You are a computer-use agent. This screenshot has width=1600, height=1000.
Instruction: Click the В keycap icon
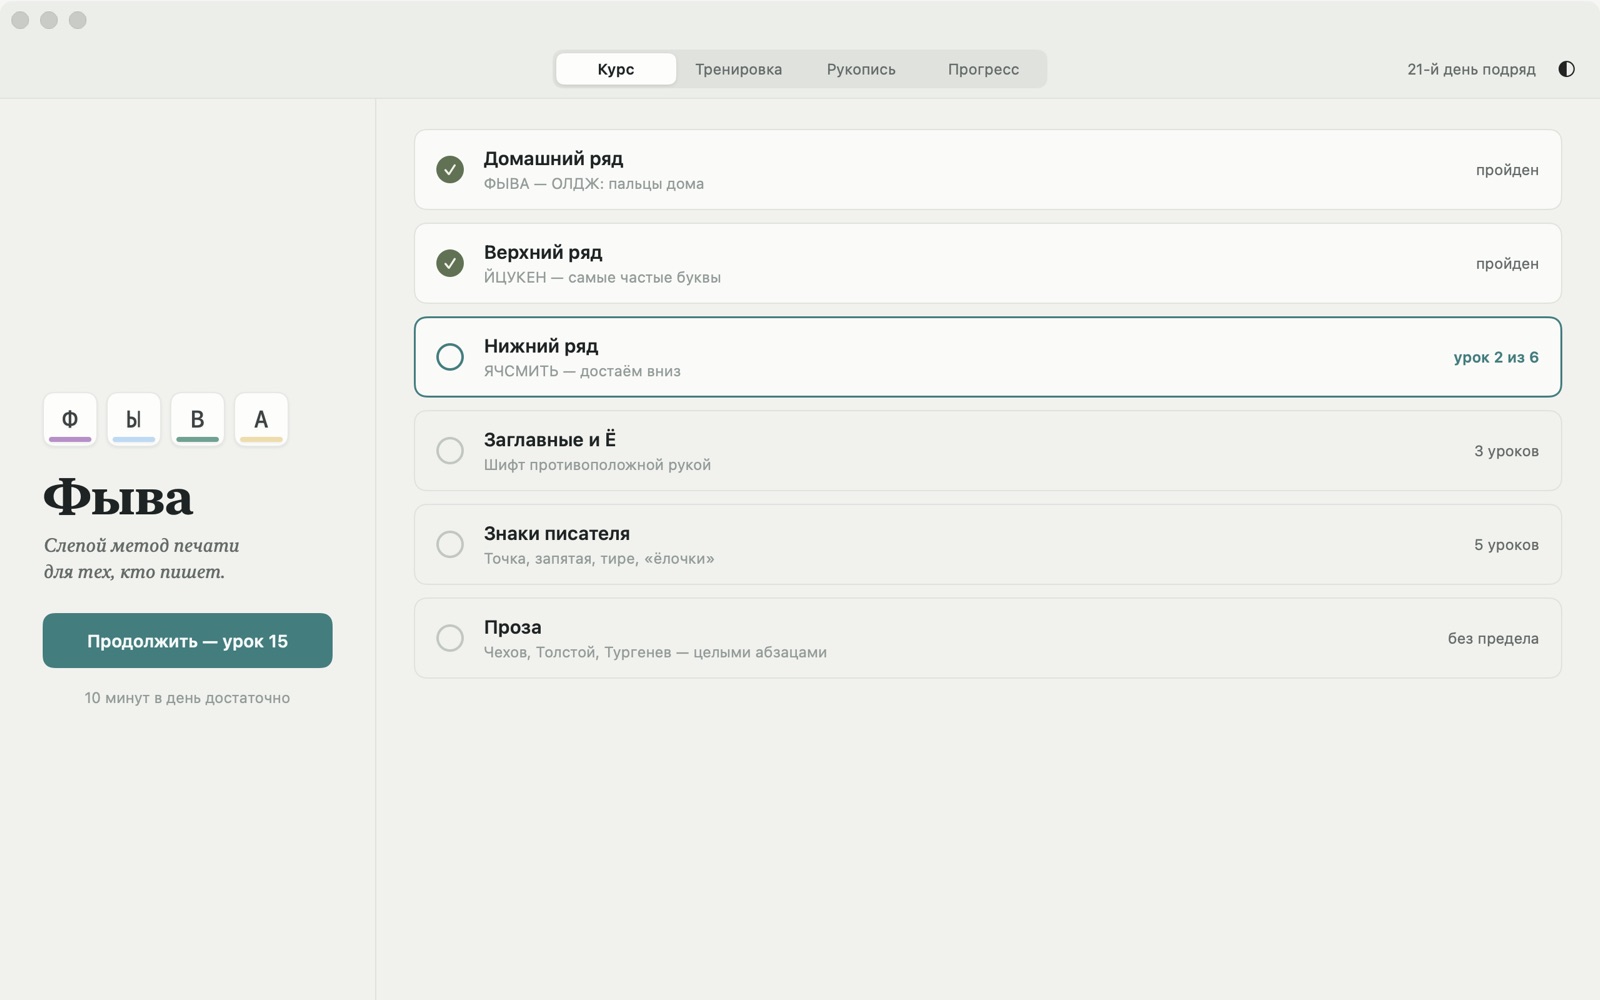[x=197, y=419]
